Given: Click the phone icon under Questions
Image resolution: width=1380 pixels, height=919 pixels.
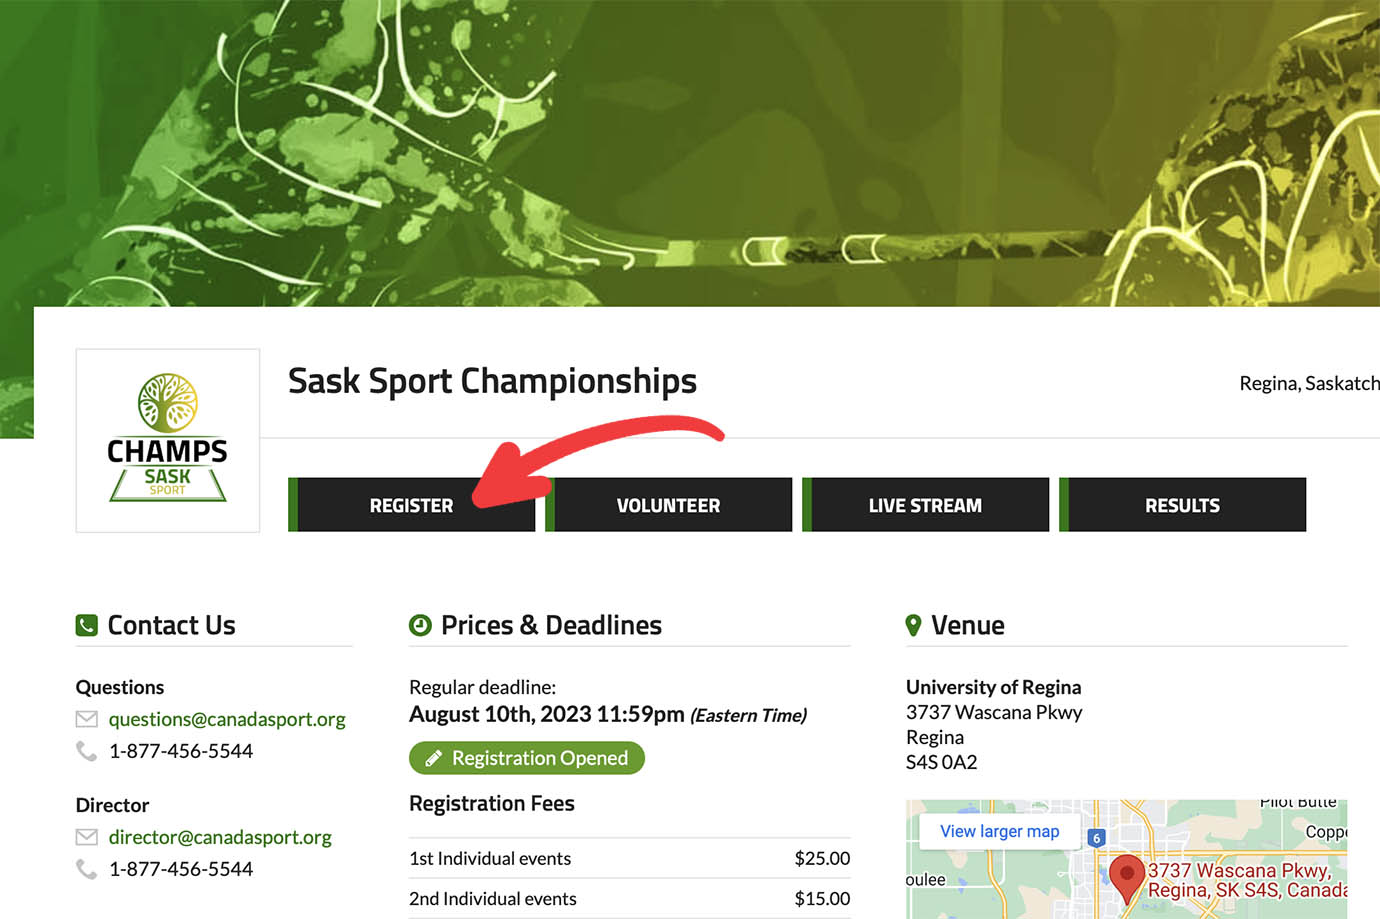Looking at the screenshot, I should (87, 751).
